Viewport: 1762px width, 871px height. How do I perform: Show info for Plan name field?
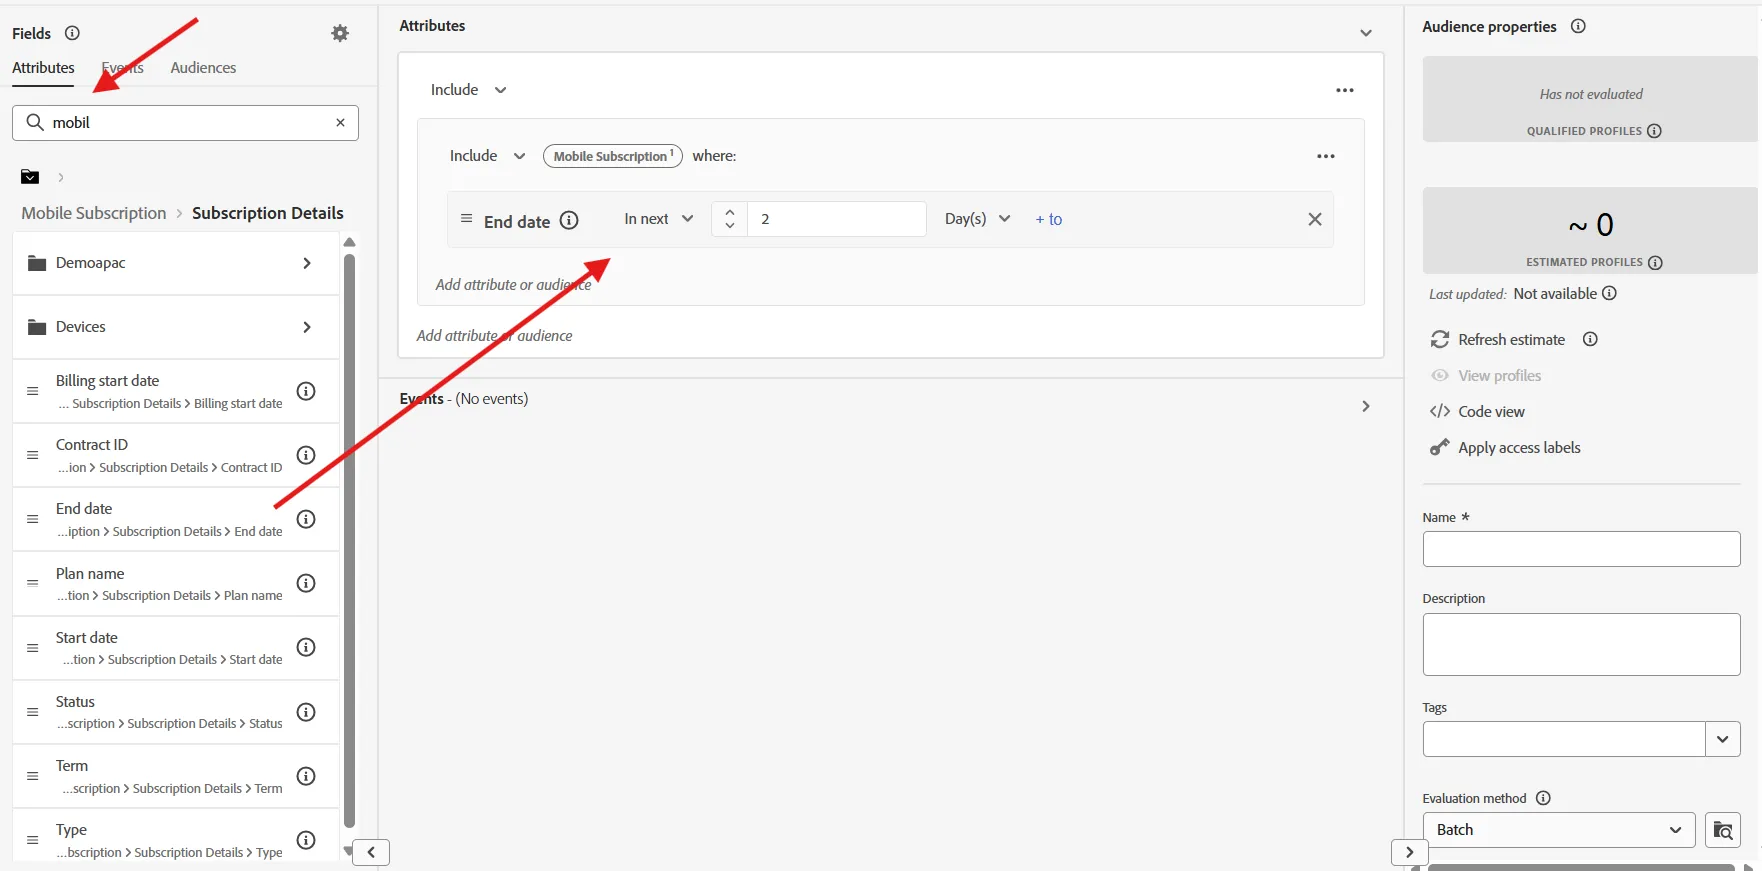307,583
